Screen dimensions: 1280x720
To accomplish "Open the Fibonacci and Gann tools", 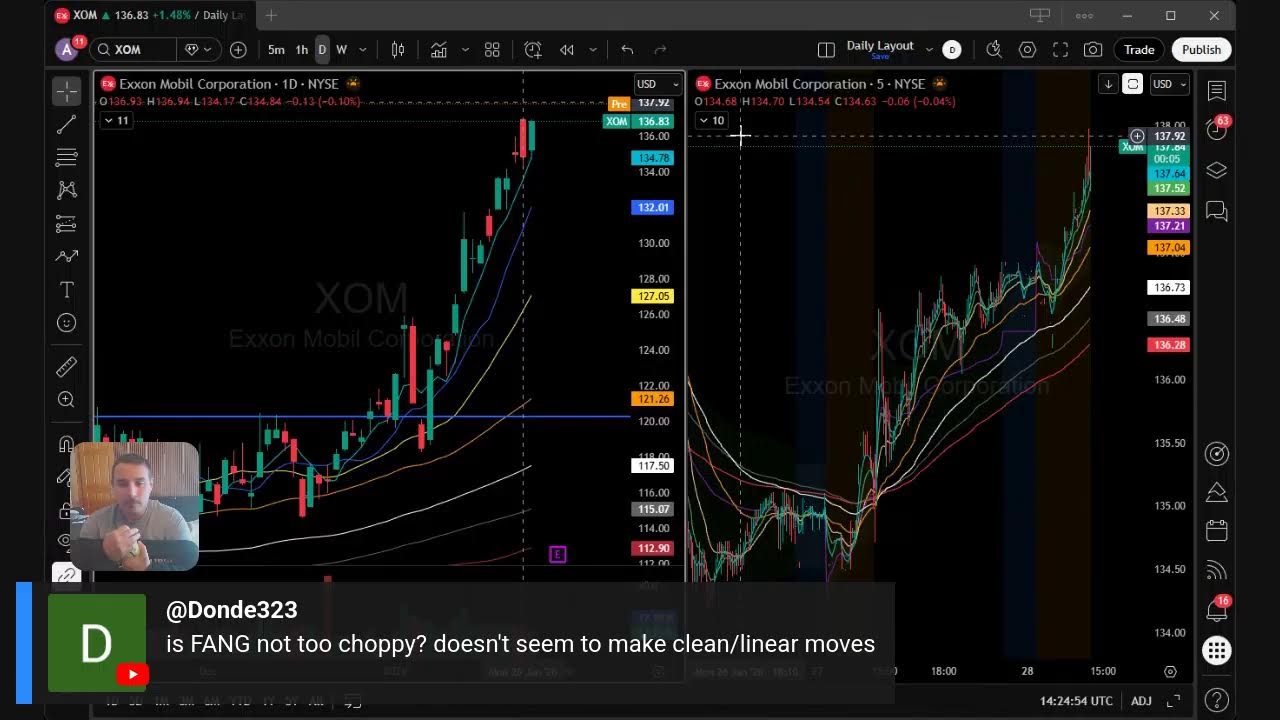I will coord(66,157).
